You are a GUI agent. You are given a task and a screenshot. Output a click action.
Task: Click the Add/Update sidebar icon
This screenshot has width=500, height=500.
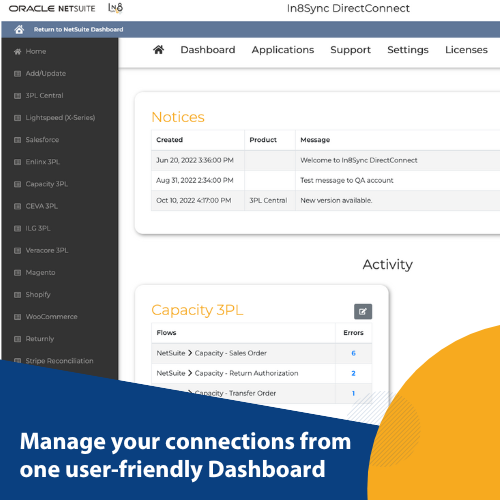tap(17, 74)
